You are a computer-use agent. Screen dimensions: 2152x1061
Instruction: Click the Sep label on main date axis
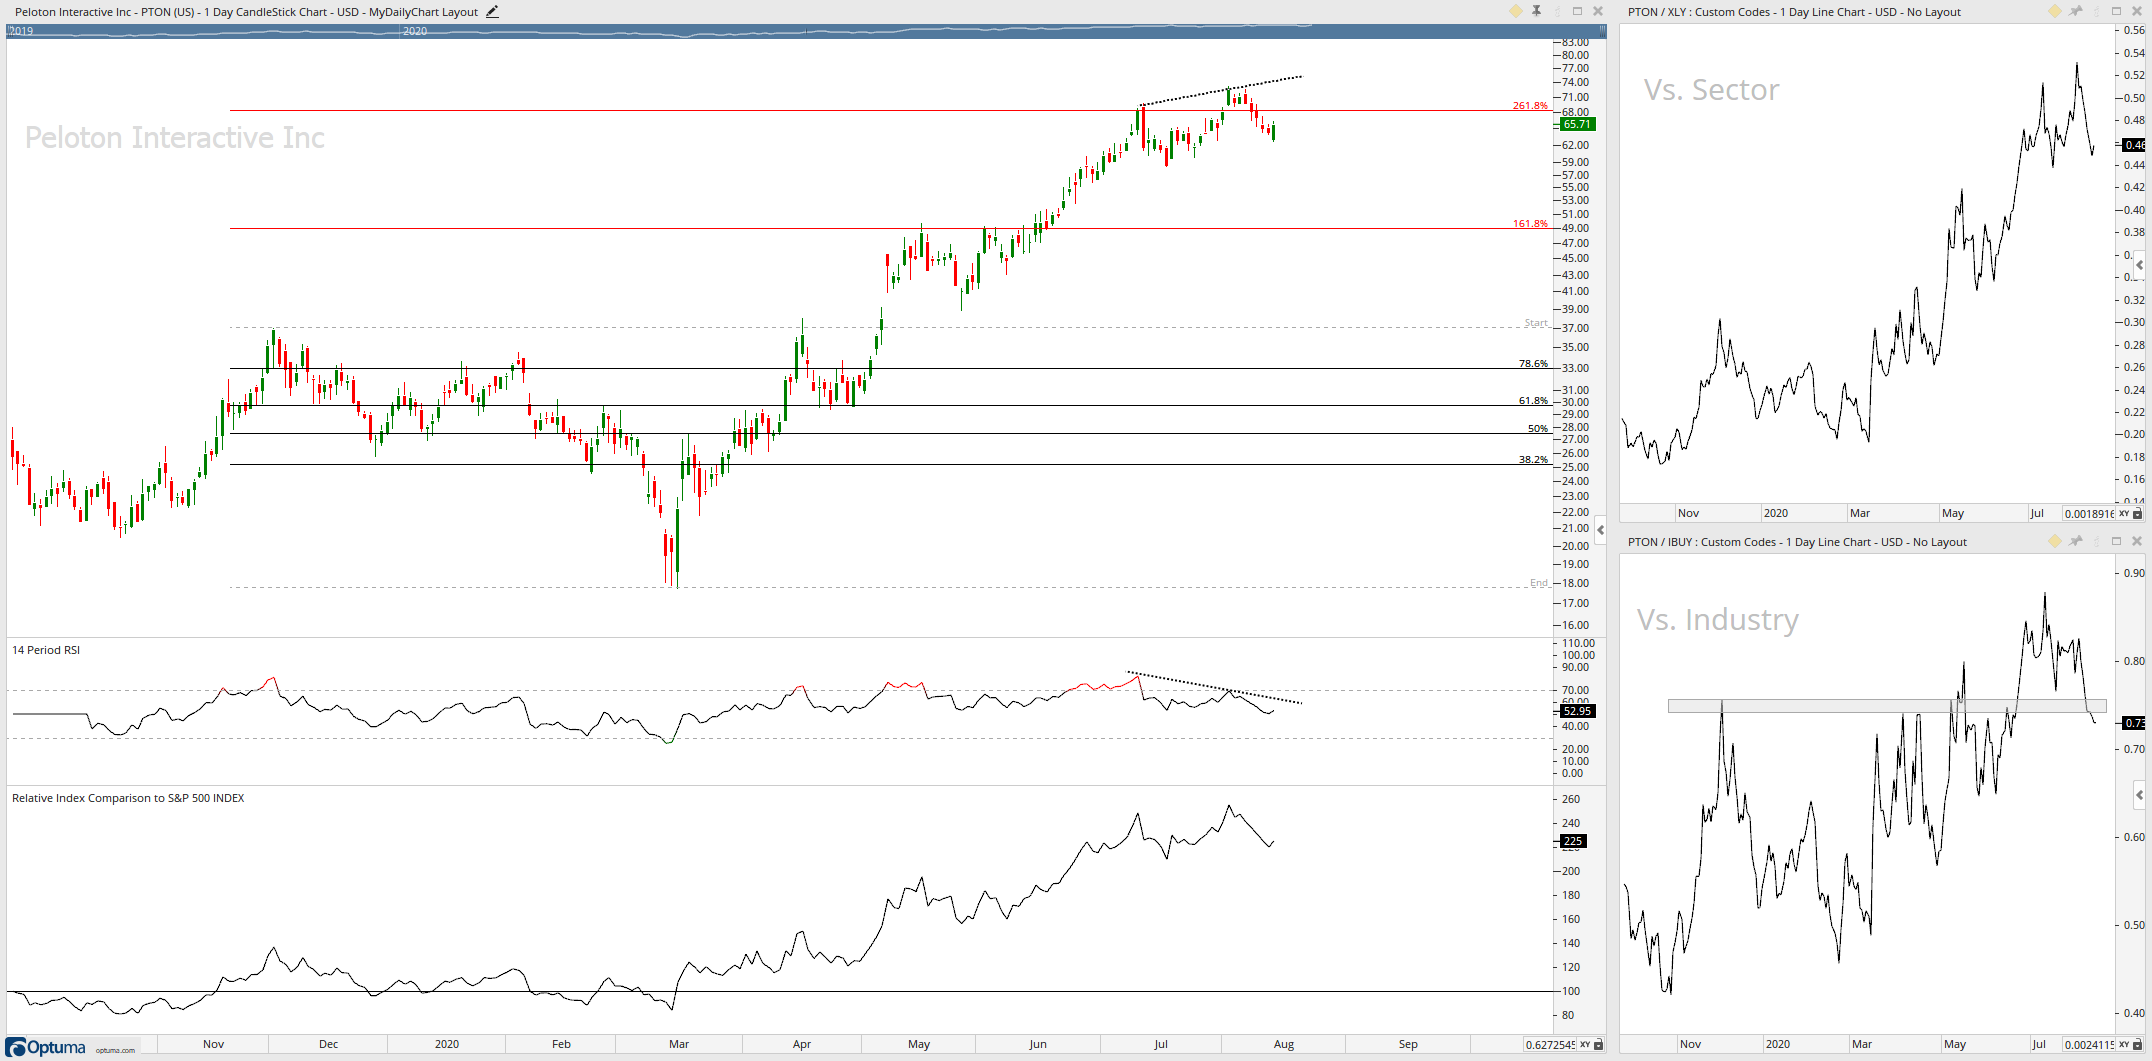1408,1044
